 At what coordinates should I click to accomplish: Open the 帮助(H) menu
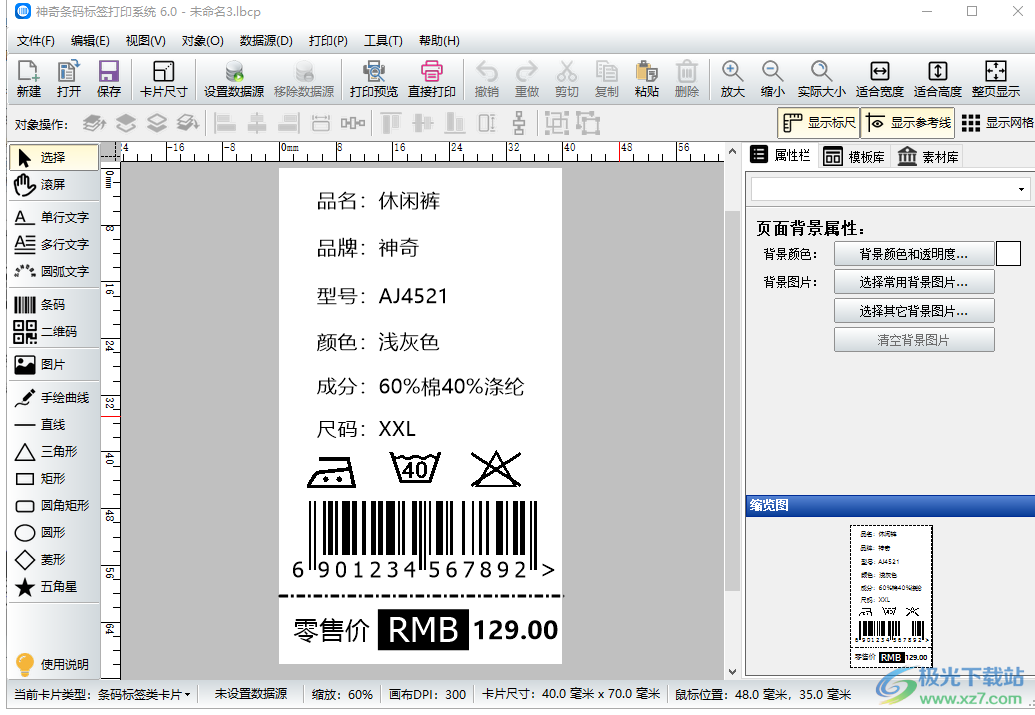439,41
